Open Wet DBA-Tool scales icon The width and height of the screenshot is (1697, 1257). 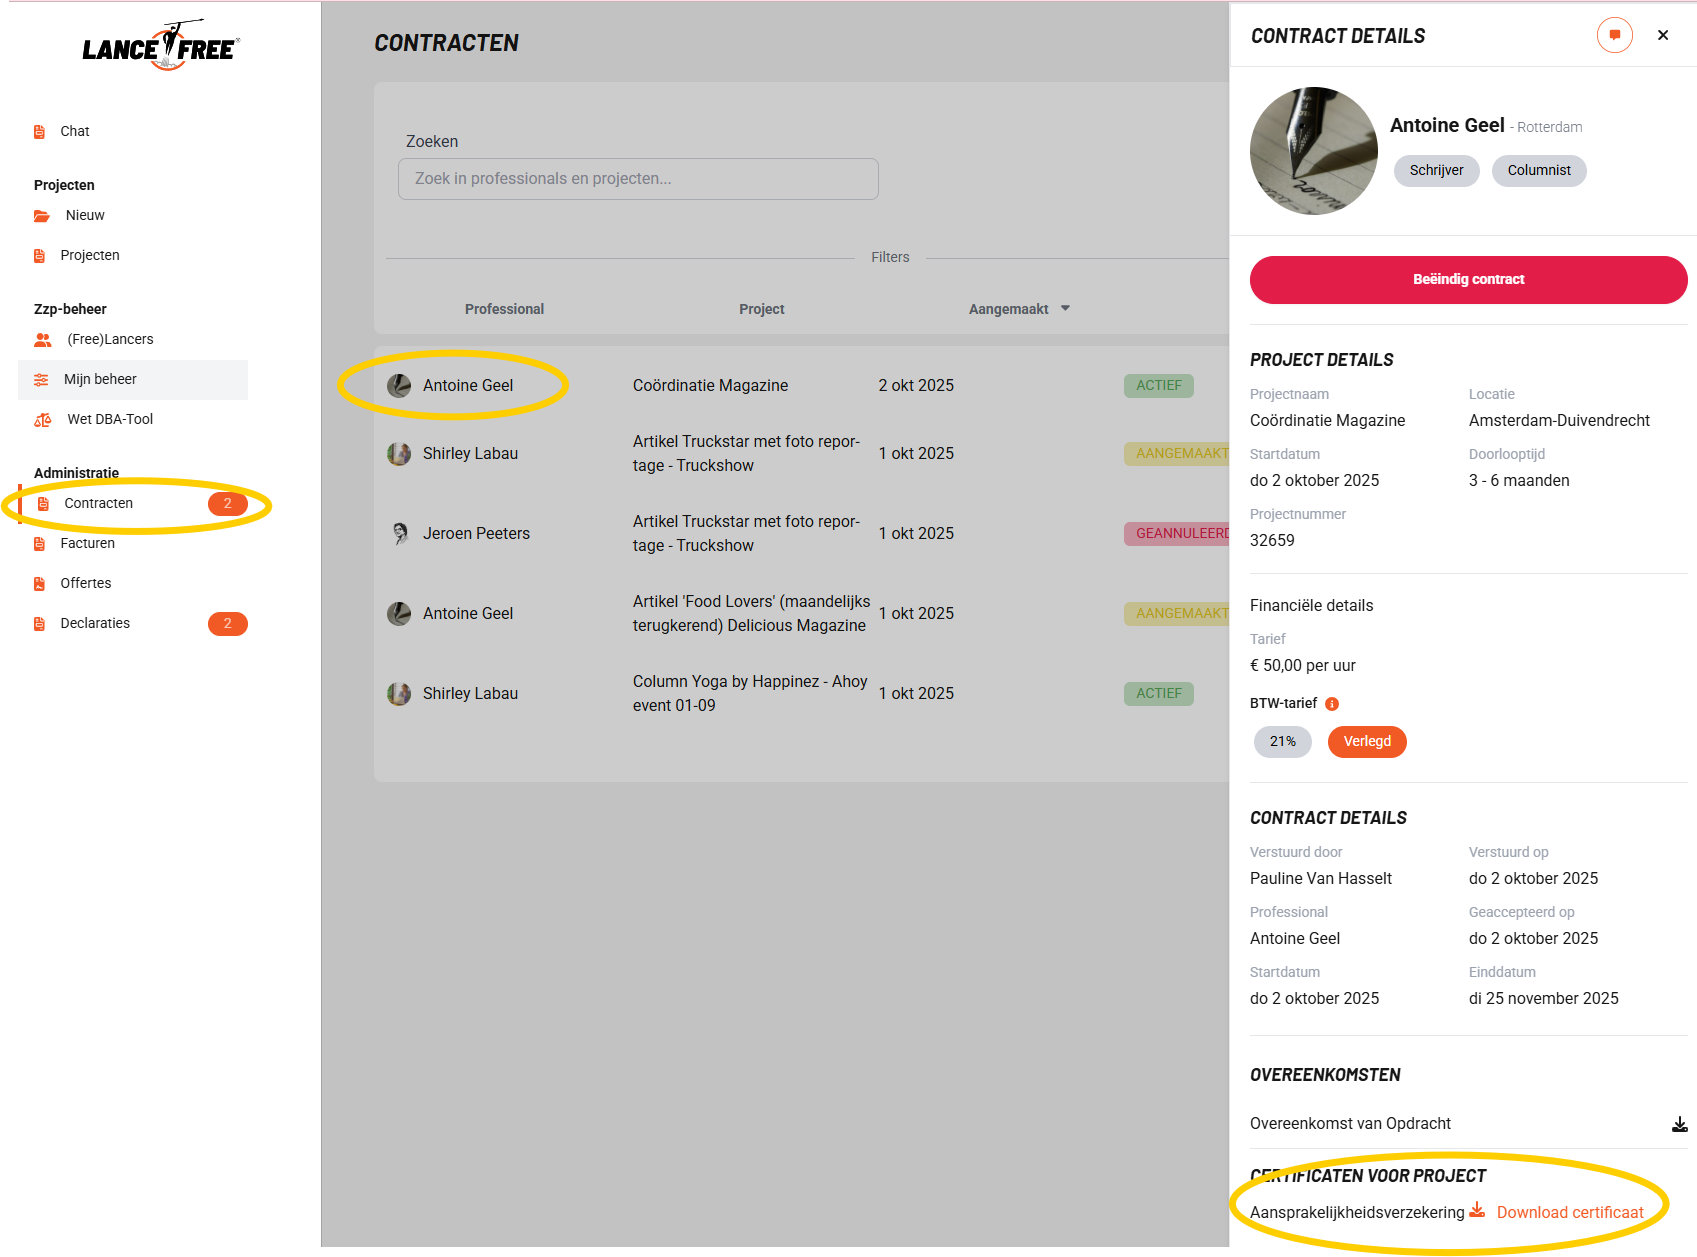[43, 420]
